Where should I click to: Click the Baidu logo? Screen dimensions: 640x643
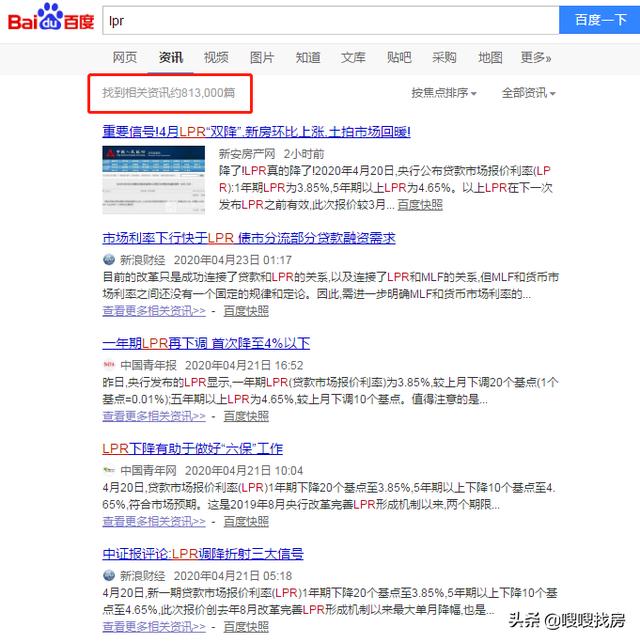click(51, 18)
